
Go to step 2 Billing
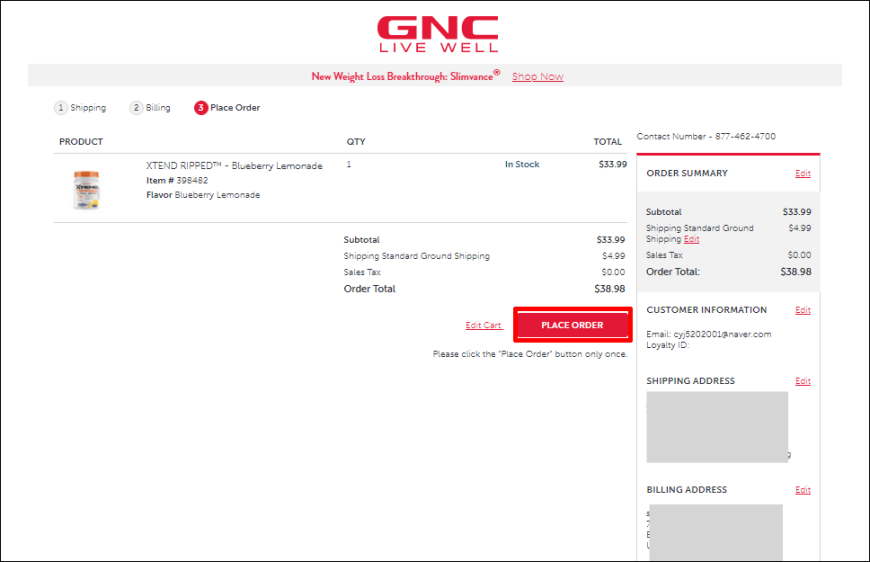pos(150,108)
